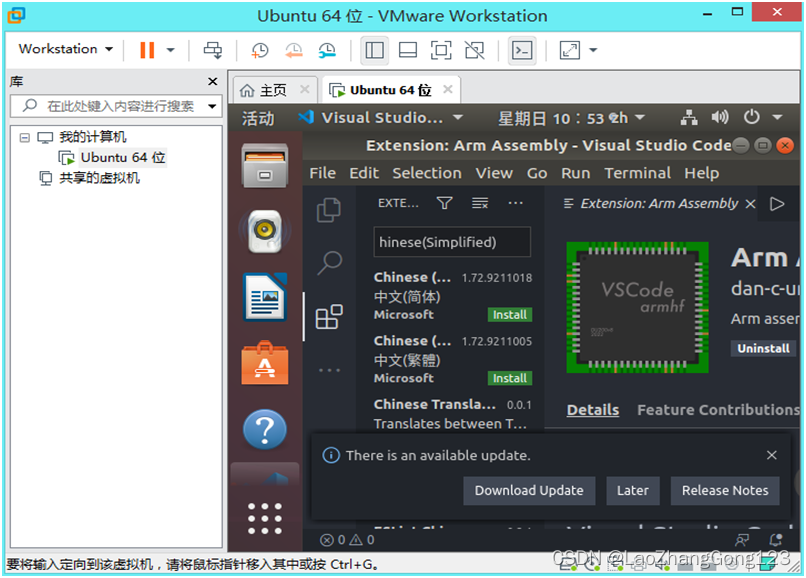Image resolution: width=806 pixels, height=578 pixels.
Task: Click the sound volume icon in Ubuntu top bar
Action: pos(720,117)
